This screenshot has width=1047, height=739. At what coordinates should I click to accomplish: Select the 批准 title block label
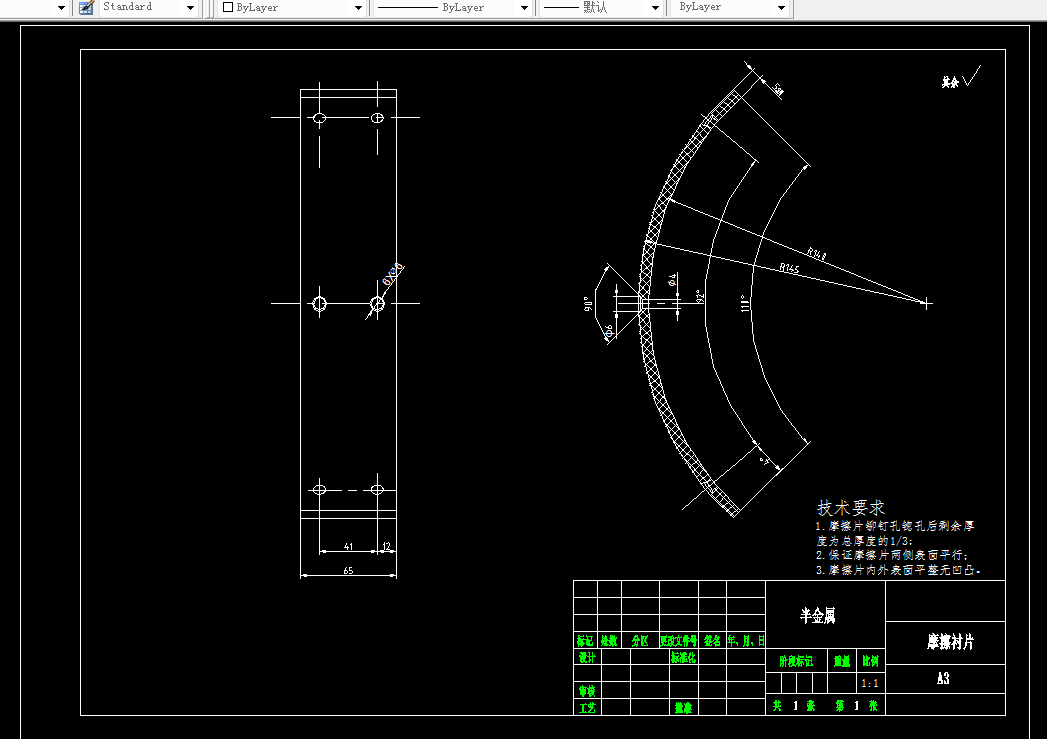point(683,708)
